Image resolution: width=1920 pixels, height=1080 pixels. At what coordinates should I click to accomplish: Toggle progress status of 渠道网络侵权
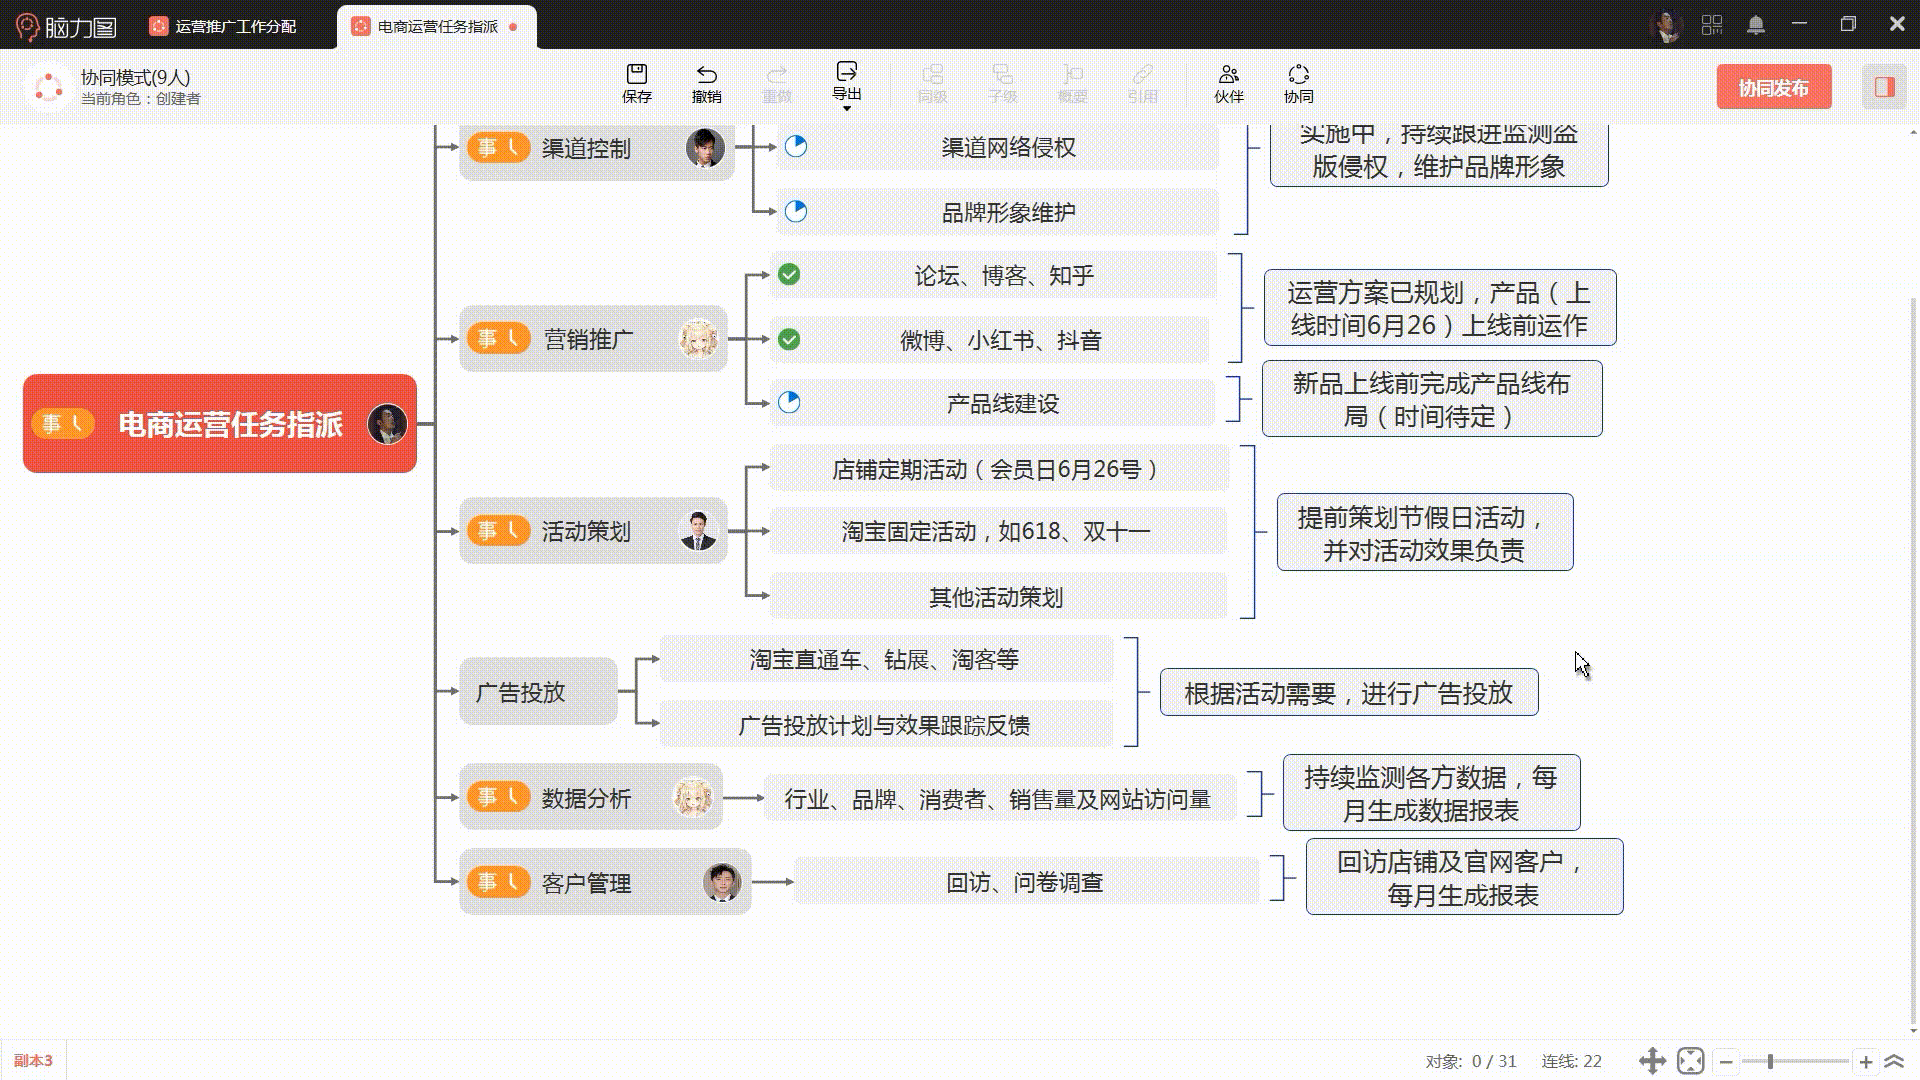pos(796,147)
